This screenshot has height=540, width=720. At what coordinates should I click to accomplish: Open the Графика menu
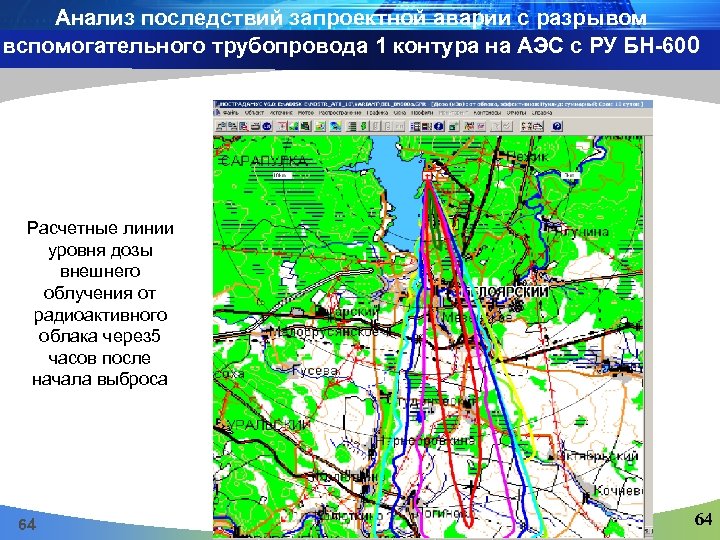coord(377,112)
